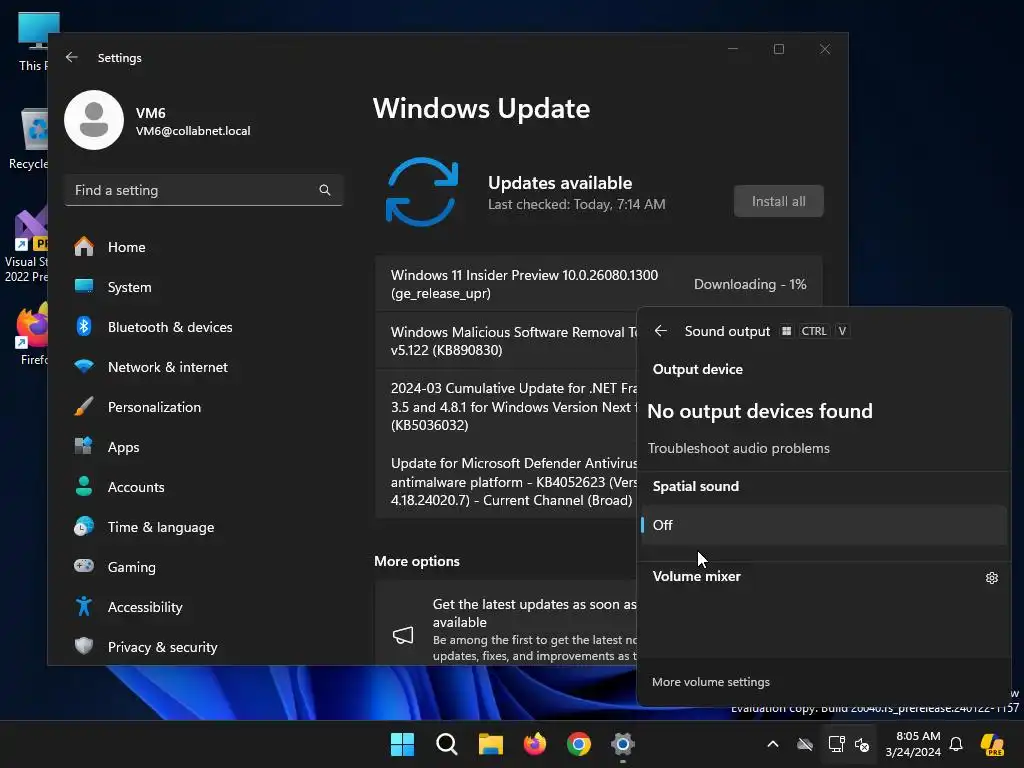
Task: Go back from the Sound output panel
Action: (661, 331)
